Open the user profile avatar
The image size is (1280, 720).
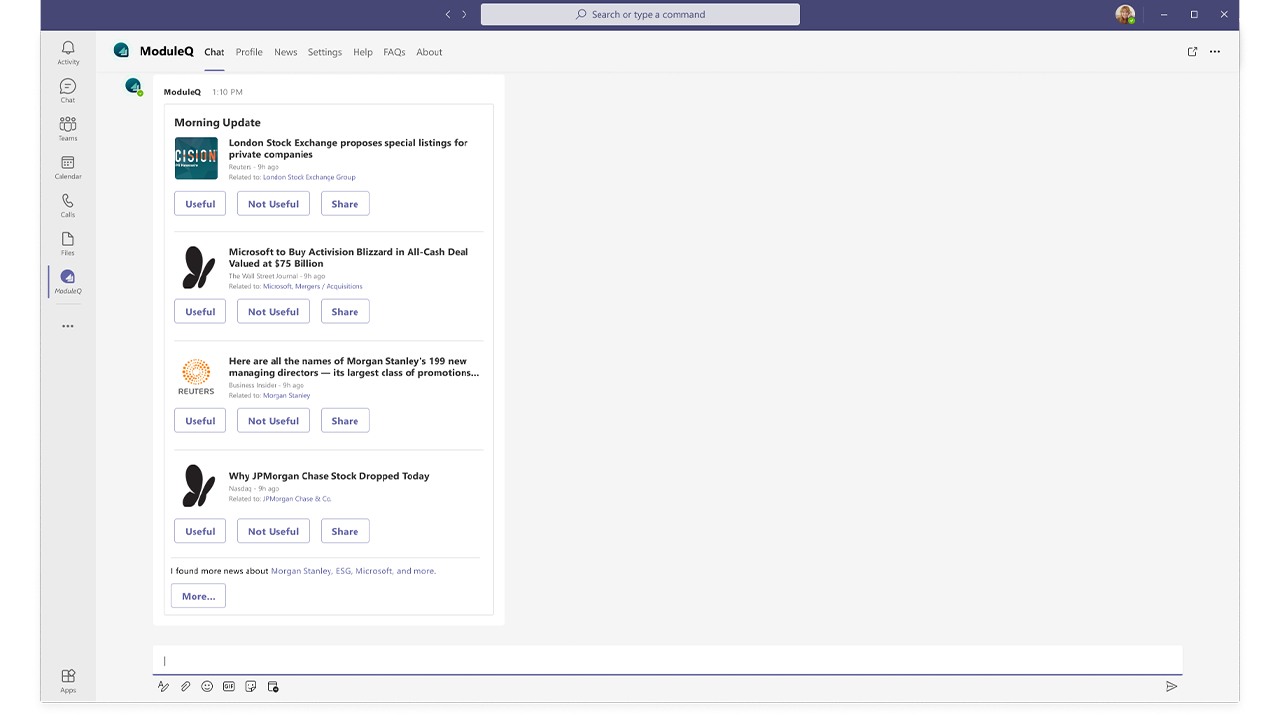1126,14
